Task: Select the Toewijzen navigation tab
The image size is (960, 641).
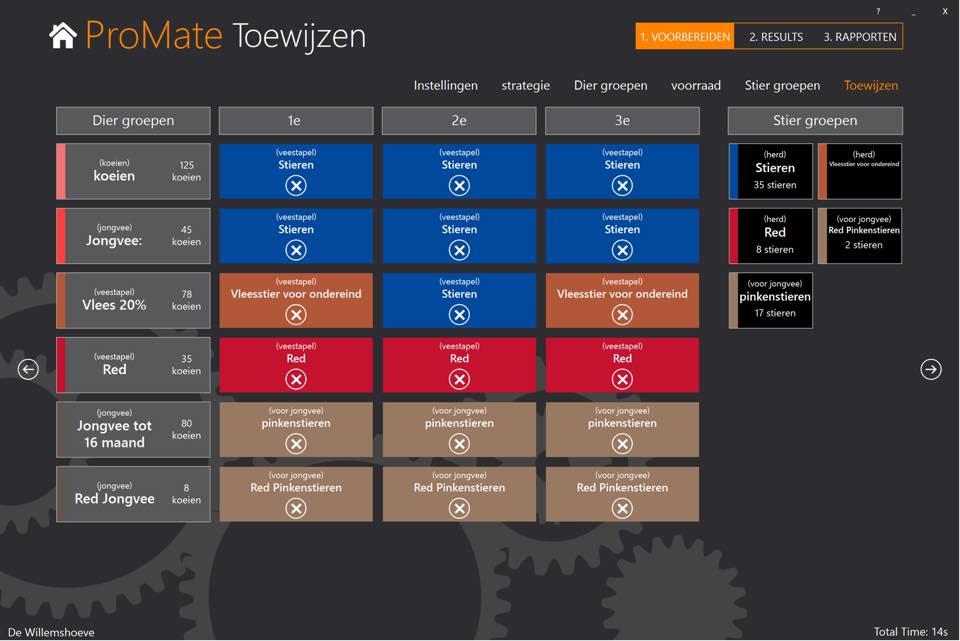Action: click(x=871, y=86)
